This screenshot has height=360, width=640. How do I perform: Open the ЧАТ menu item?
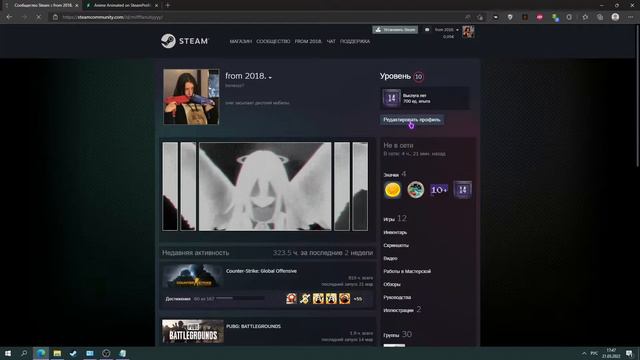point(331,42)
